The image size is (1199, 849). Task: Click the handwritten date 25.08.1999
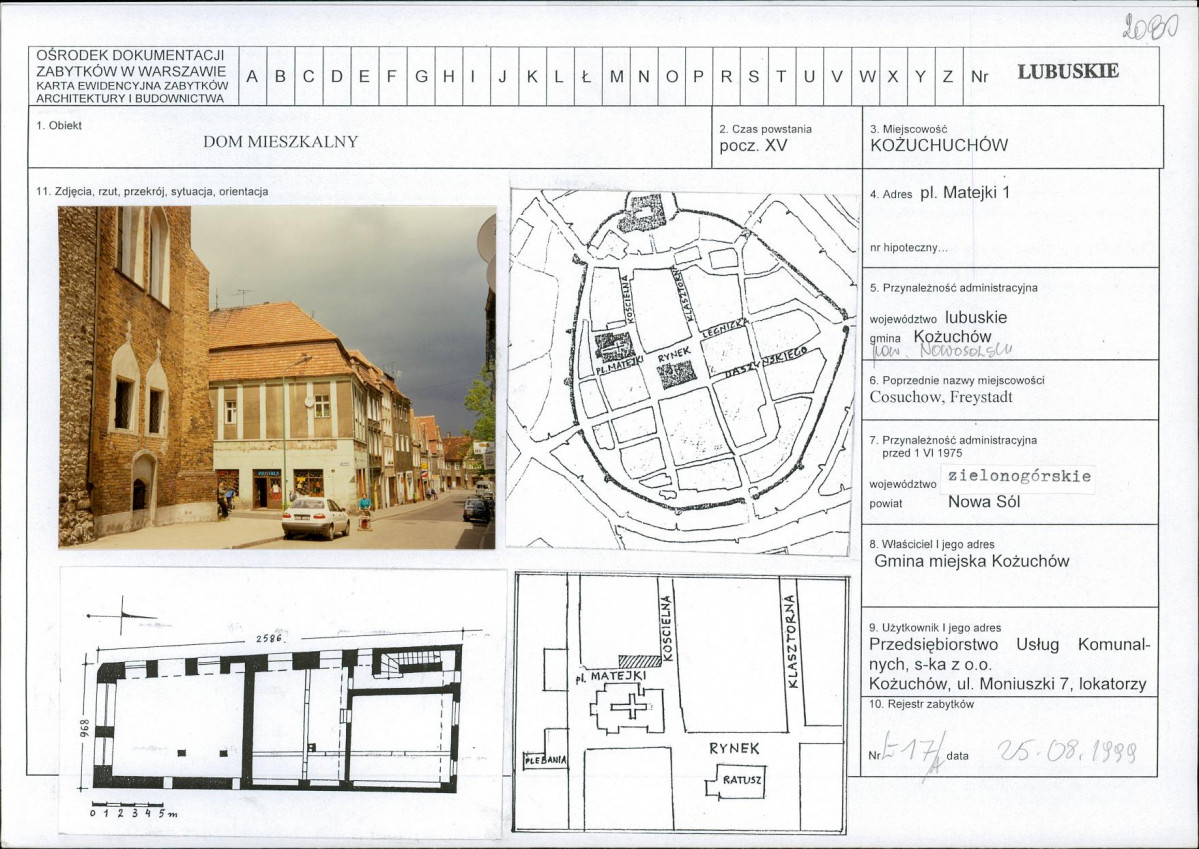pos(1067,751)
